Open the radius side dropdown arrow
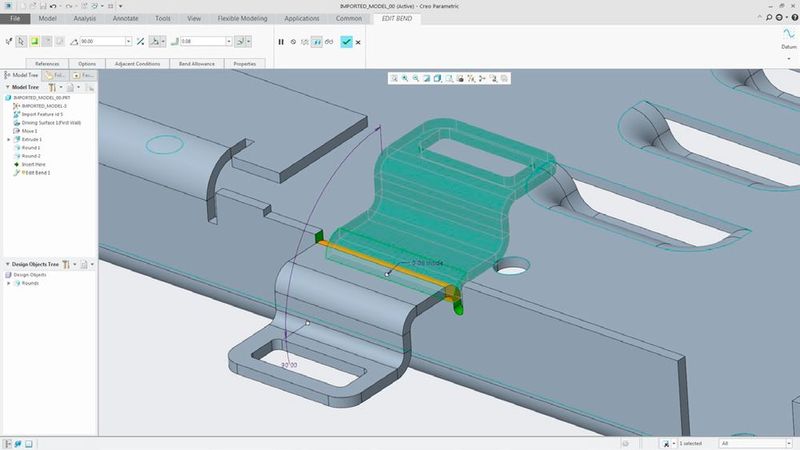 pyautogui.click(x=248, y=41)
